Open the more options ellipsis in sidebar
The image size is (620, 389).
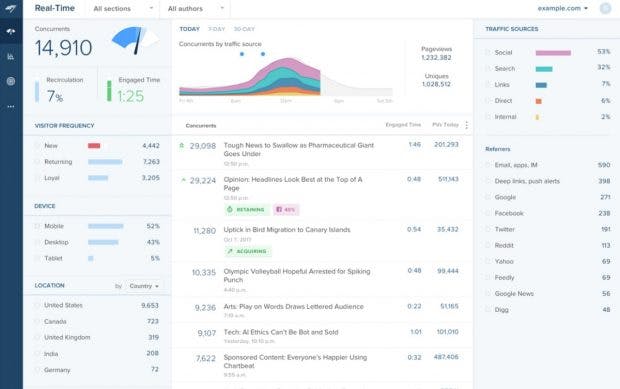tap(11, 106)
